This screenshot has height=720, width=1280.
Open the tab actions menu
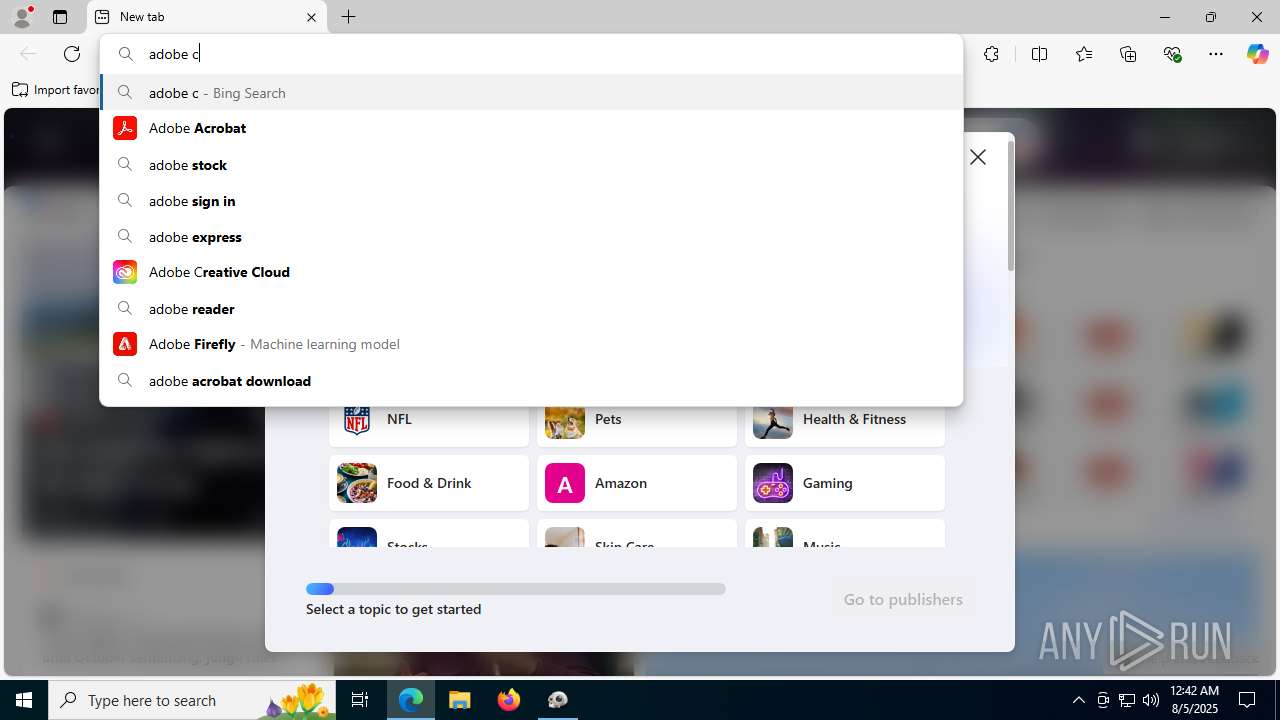(60, 17)
